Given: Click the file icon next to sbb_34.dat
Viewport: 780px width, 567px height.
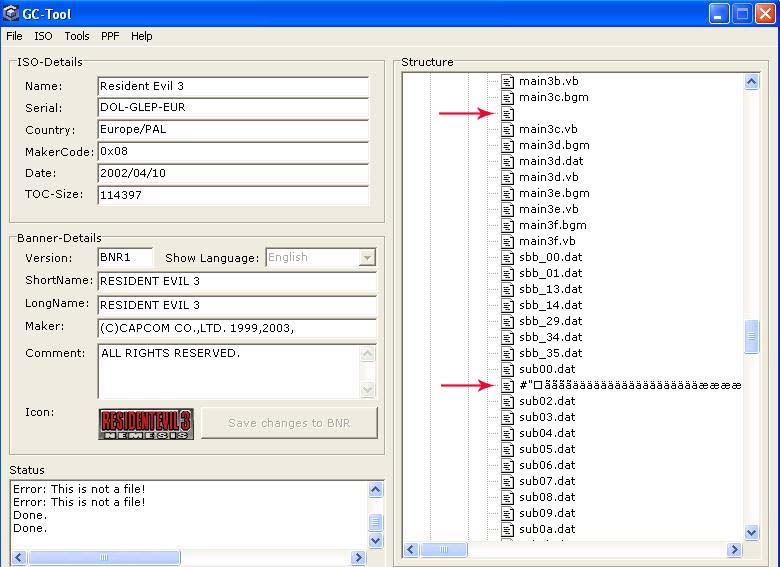Looking at the screenshot, I should coord(507,338).
